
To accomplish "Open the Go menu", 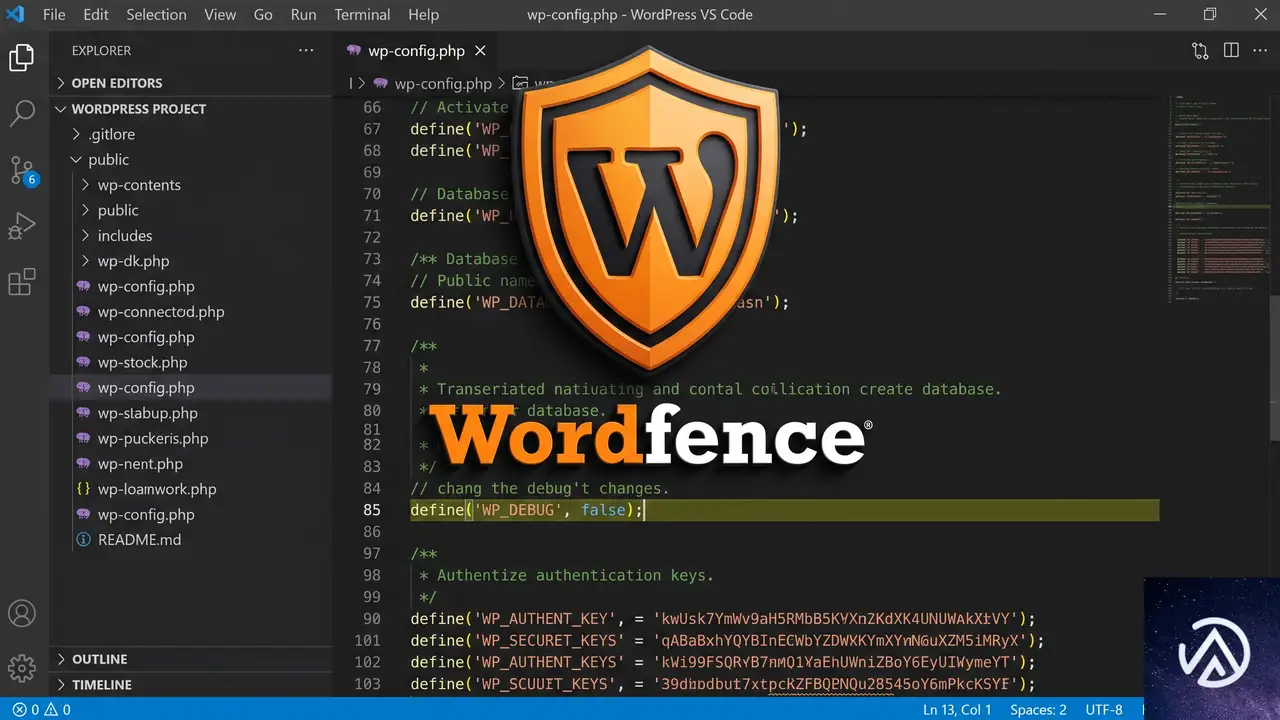I will coord(263,15).
